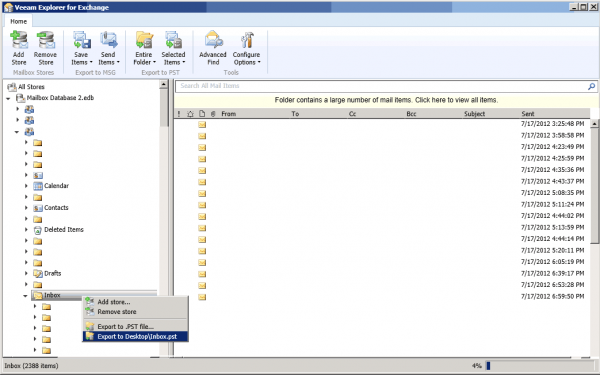600x375 pixels.
Task: Choose Remove store from context menu
Action: [x=135, y=312]
